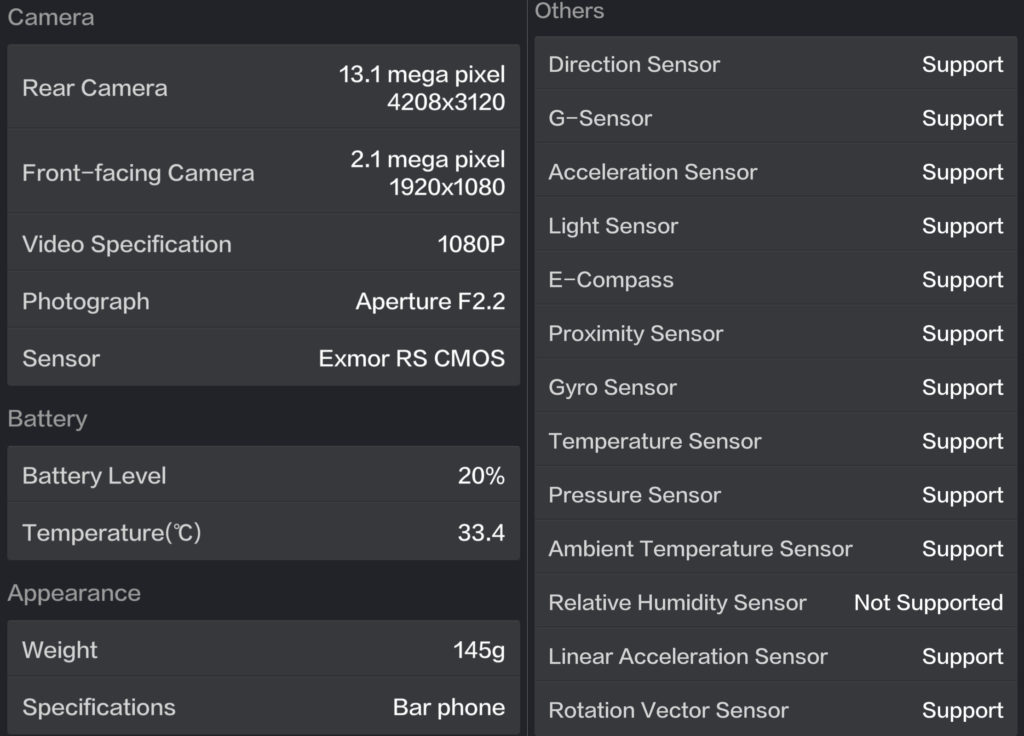Open the Video Specification row
This screenshot has width=1024, height=736.
coord(263,242)
